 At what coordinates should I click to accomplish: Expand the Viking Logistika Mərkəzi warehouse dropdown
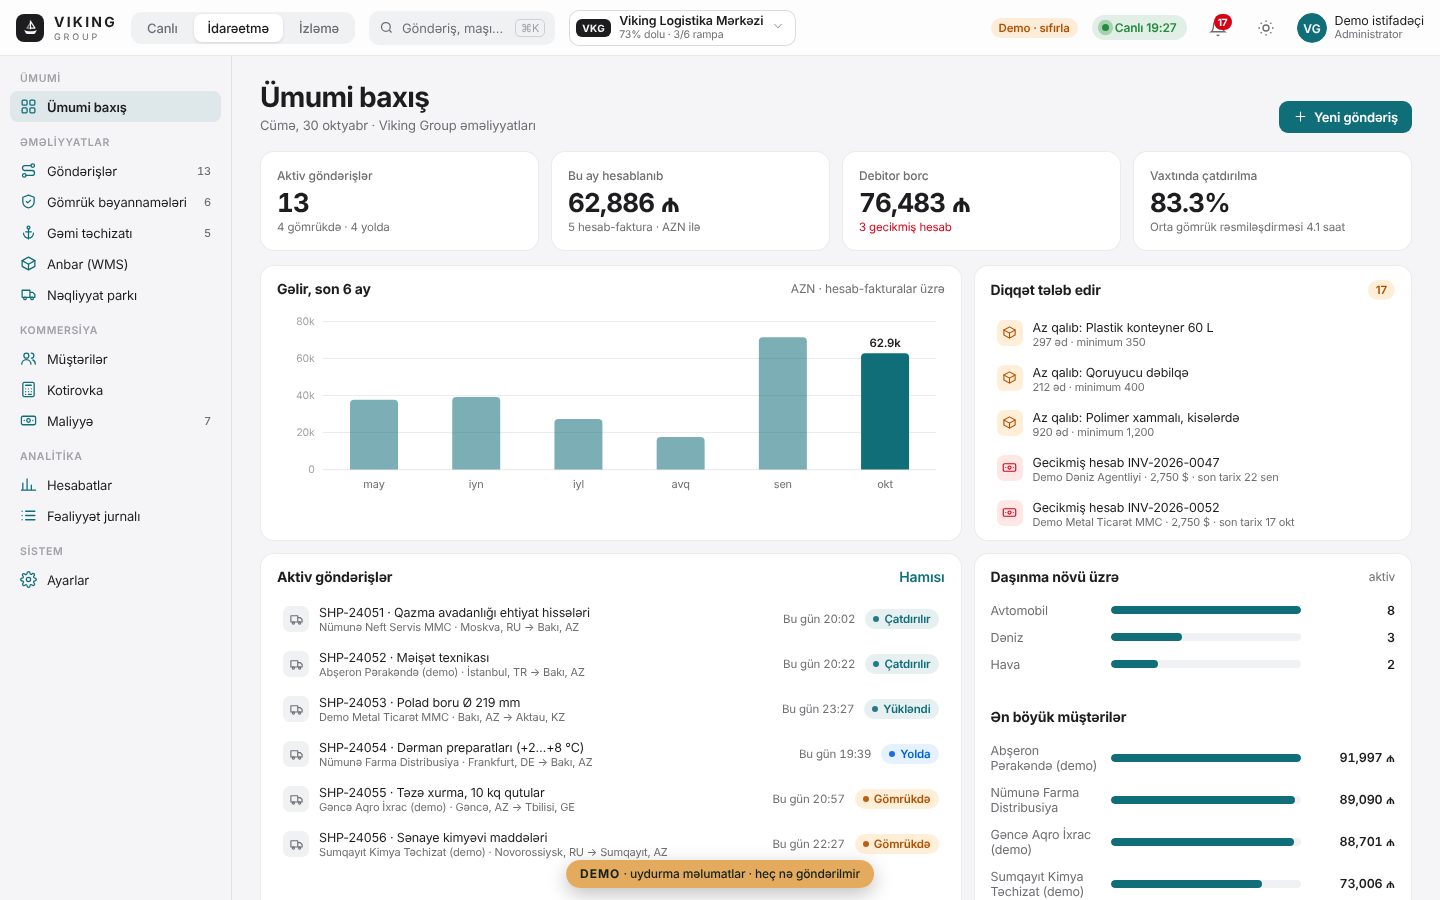coord(682,28)
